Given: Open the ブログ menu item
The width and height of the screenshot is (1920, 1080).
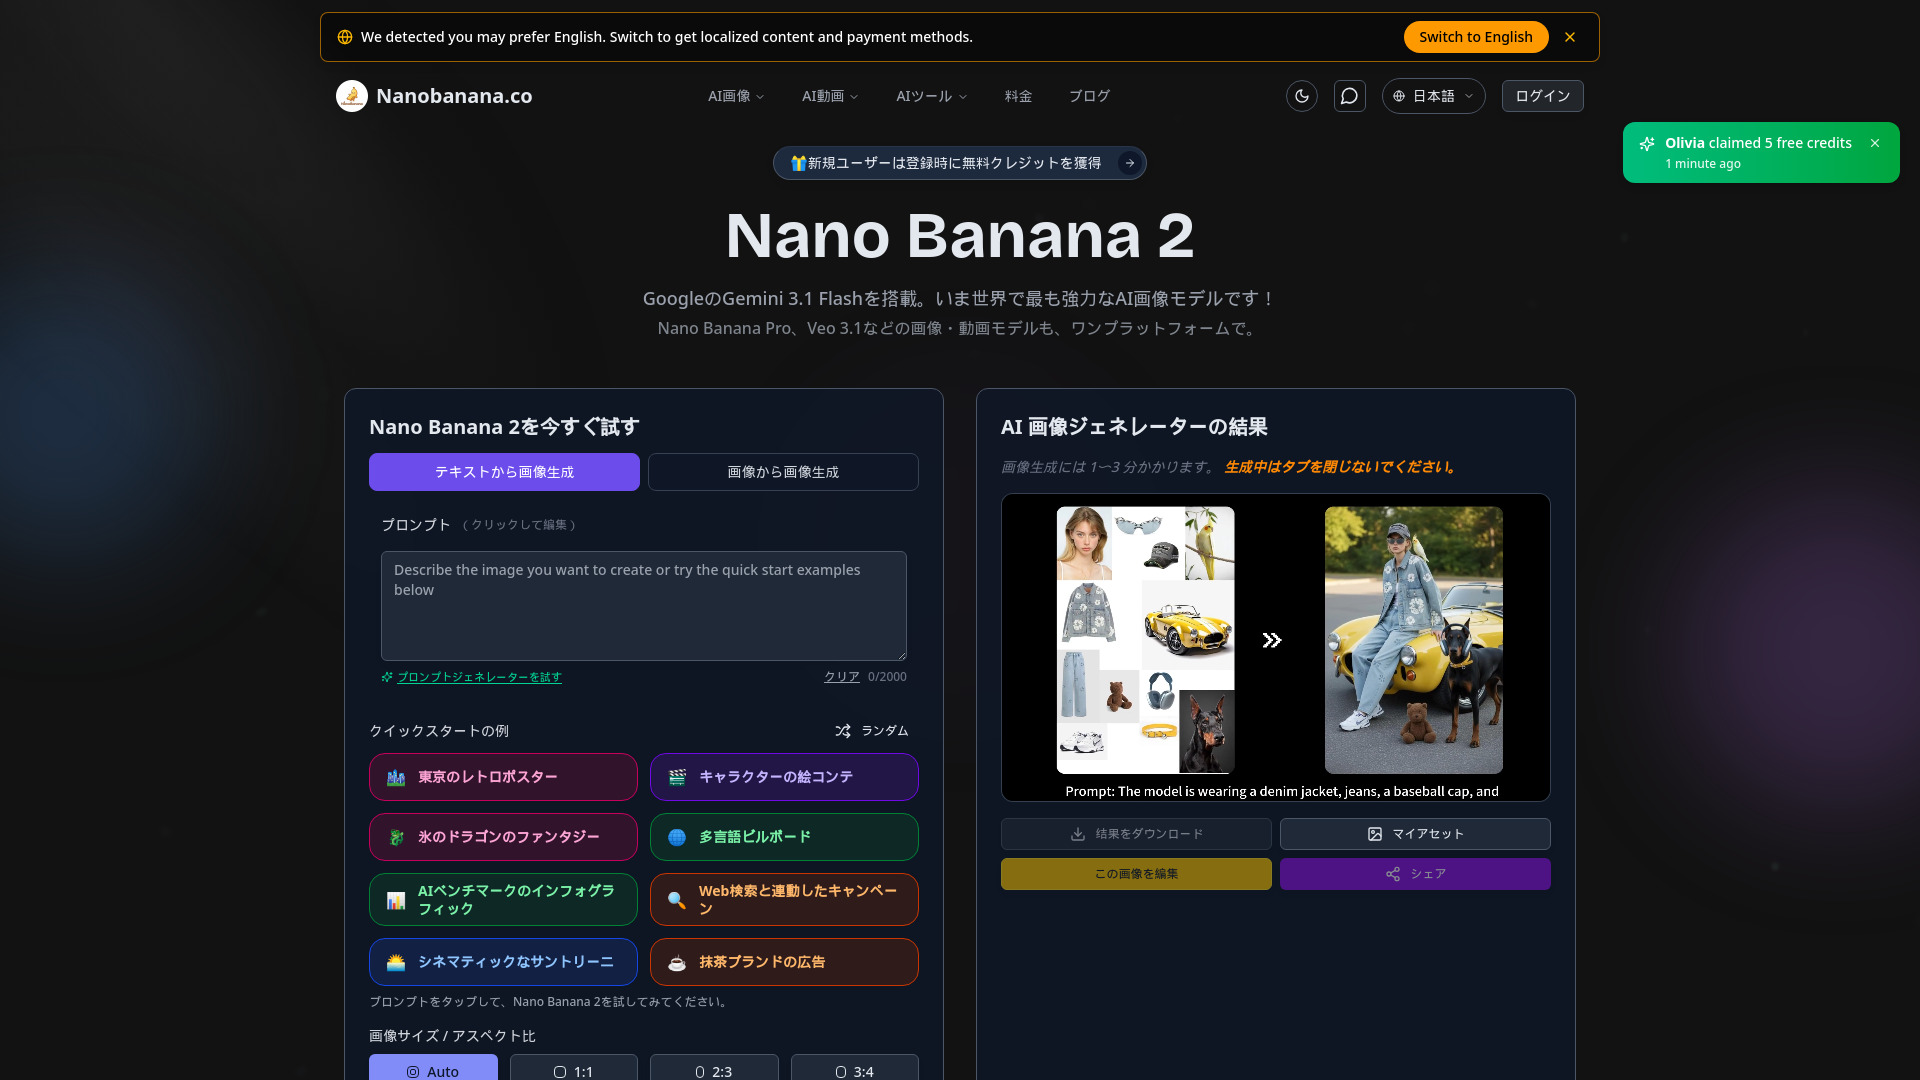Looking at the screenshot, I should click(x=1089, y=96).
